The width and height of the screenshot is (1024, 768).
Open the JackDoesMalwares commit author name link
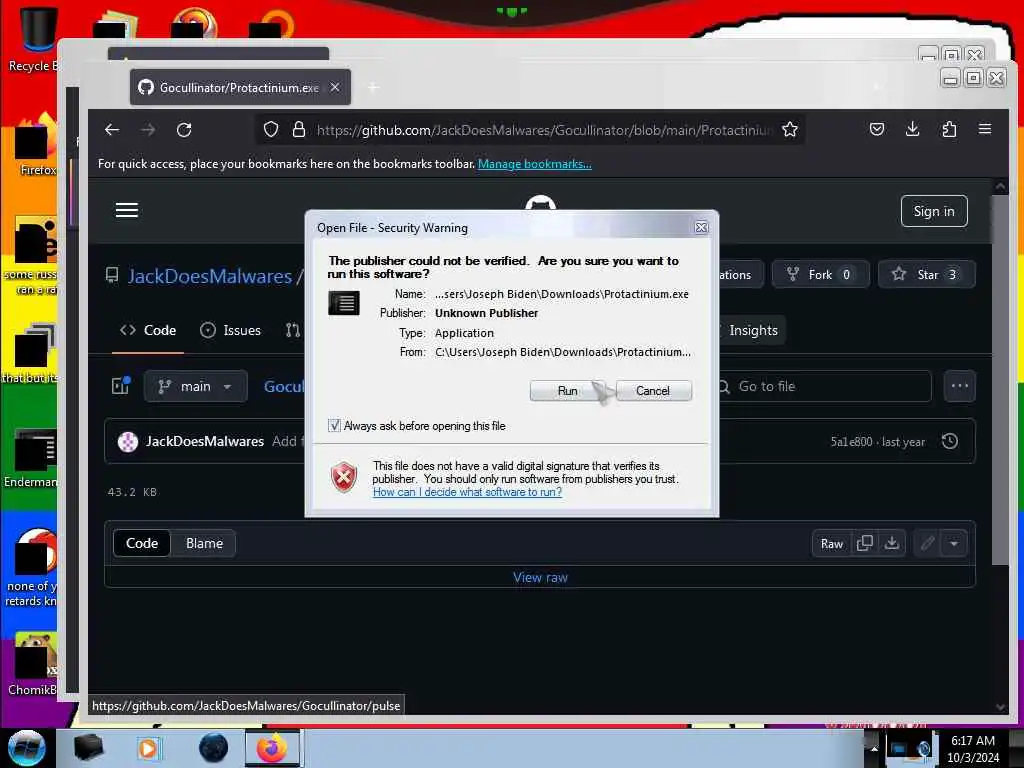click(204, 441)
